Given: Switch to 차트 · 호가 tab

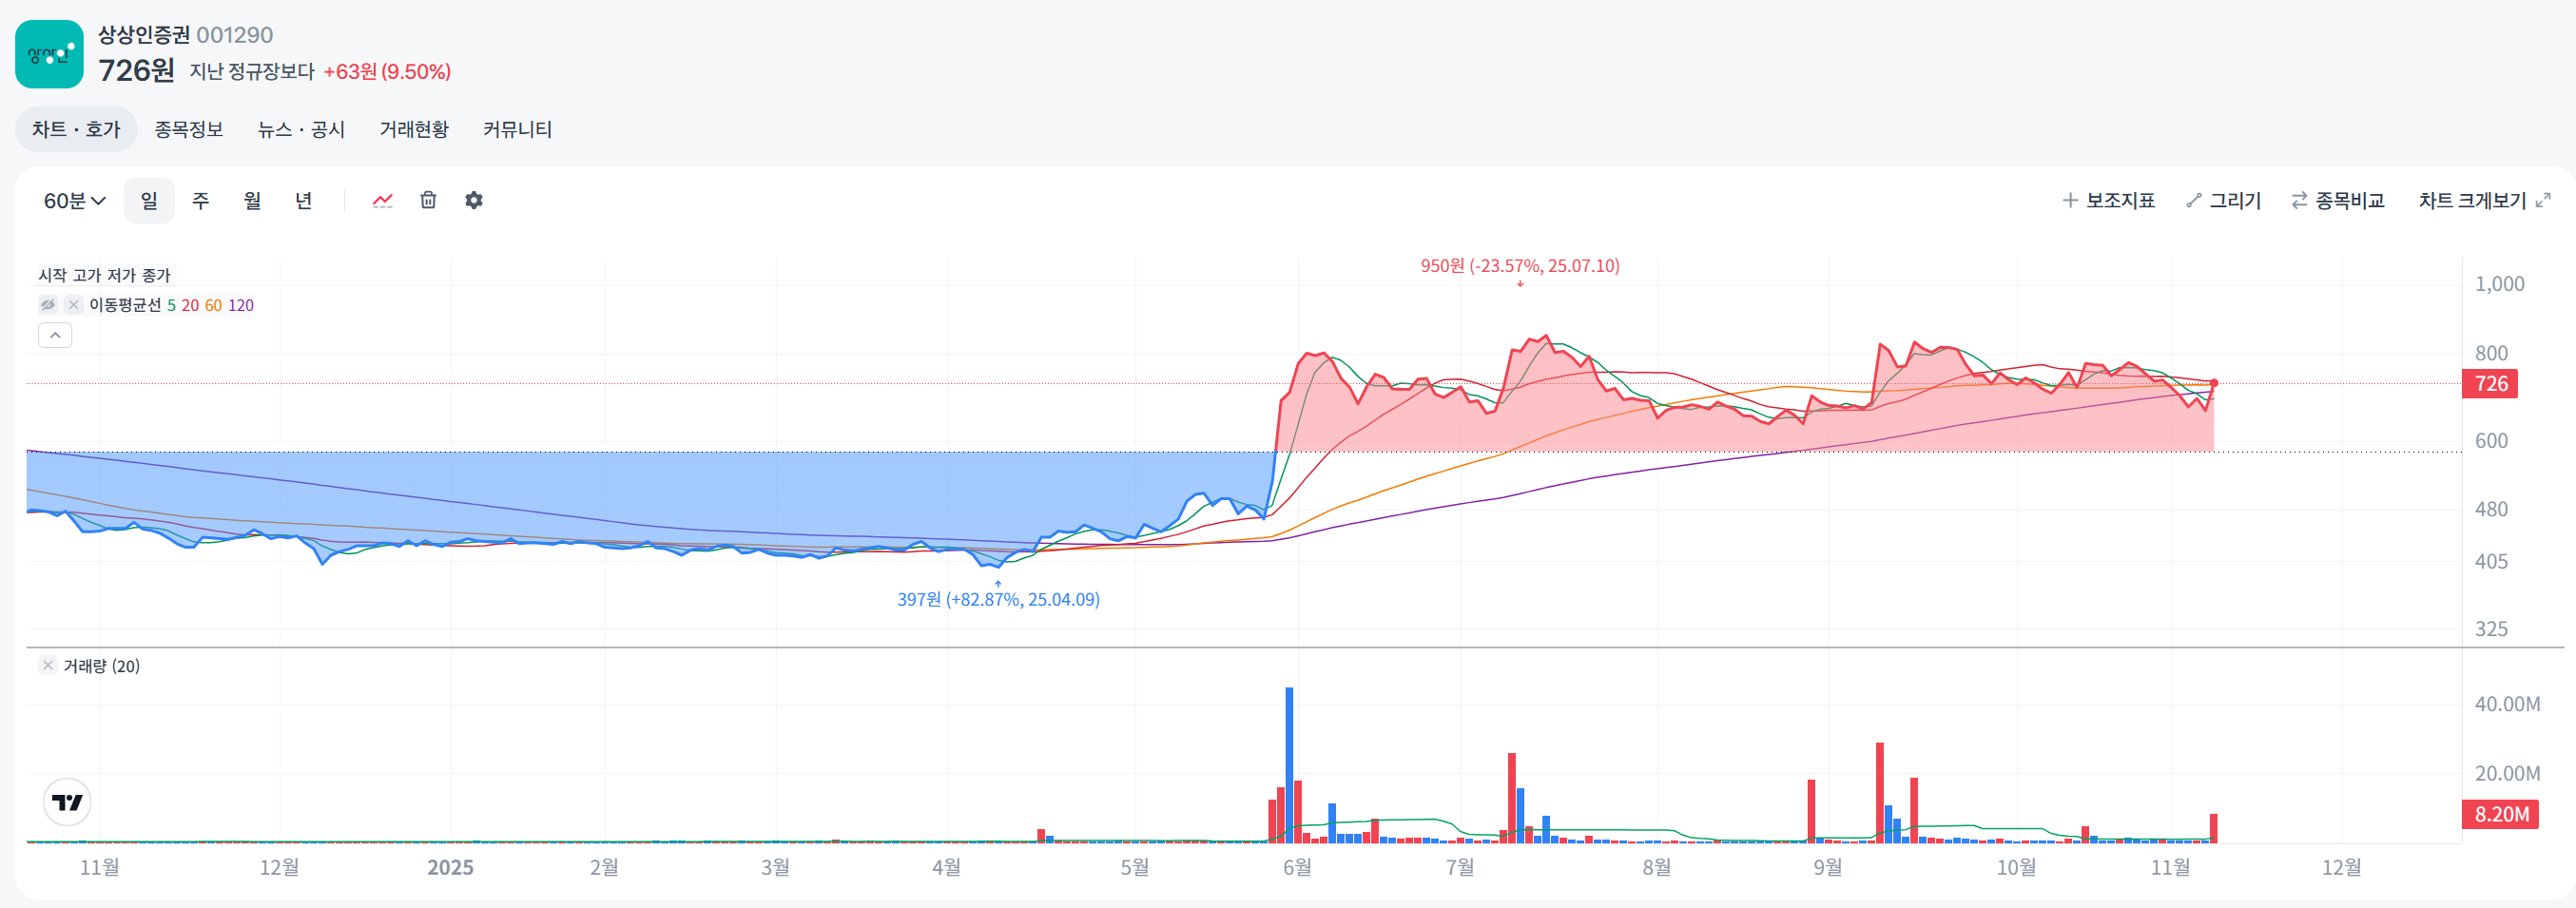Looking at the screenshot, I should coord(76,129).
